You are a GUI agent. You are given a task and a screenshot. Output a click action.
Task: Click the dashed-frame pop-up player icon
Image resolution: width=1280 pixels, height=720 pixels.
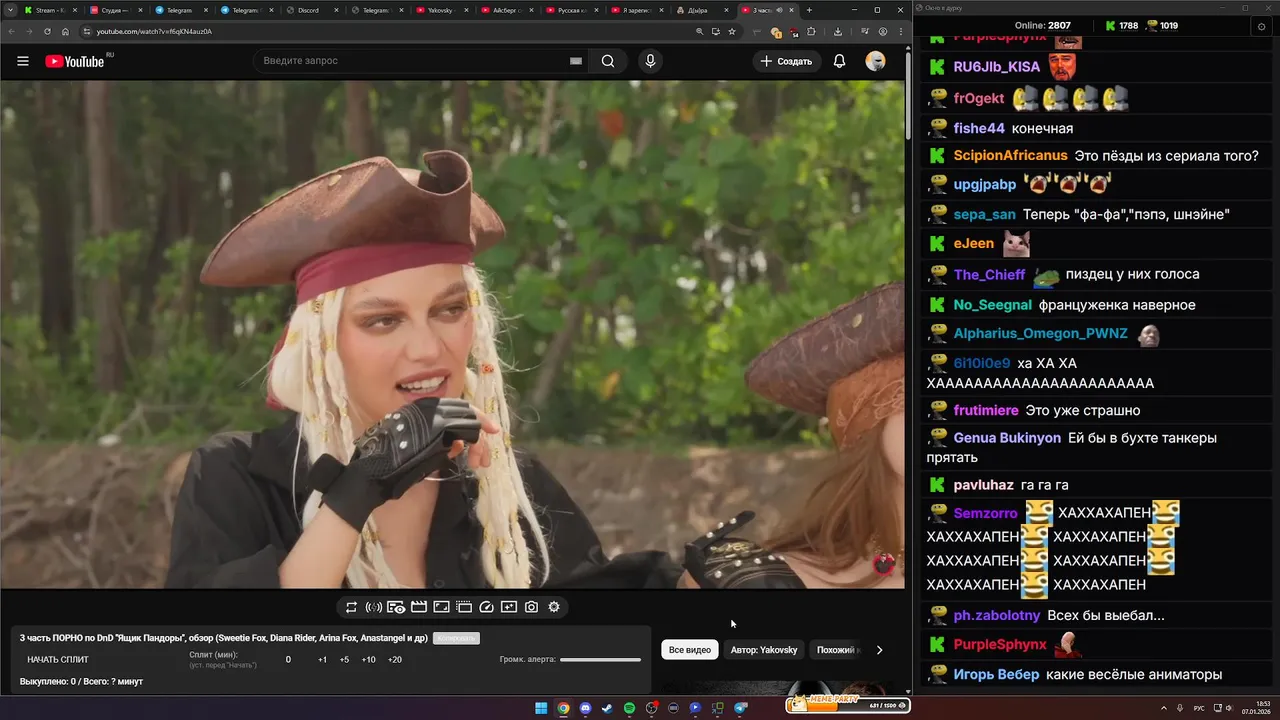464,607
